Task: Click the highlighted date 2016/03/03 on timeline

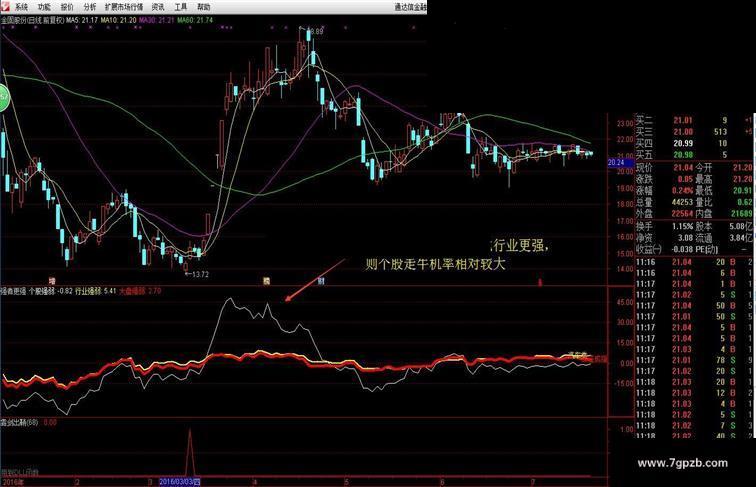Action: pyautogui.click(x=179, y=482)
